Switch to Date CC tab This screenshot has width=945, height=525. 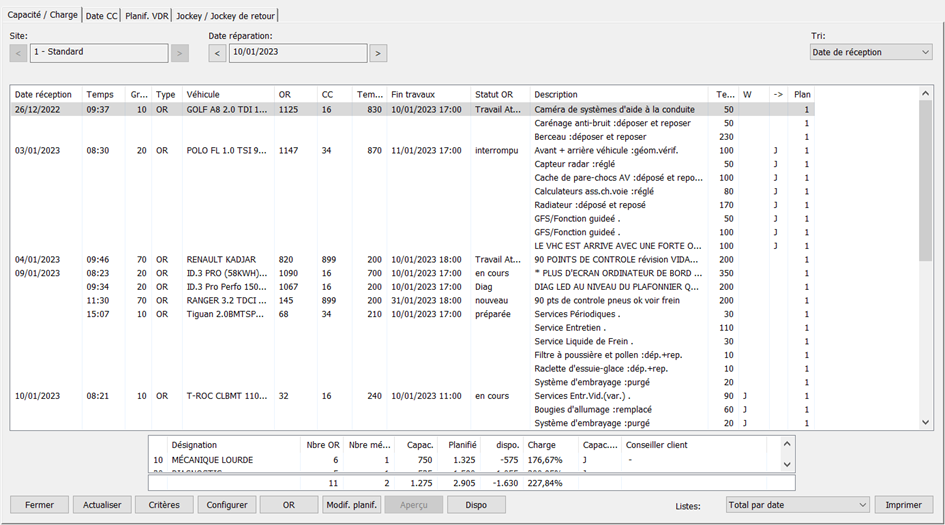[101, 16]
